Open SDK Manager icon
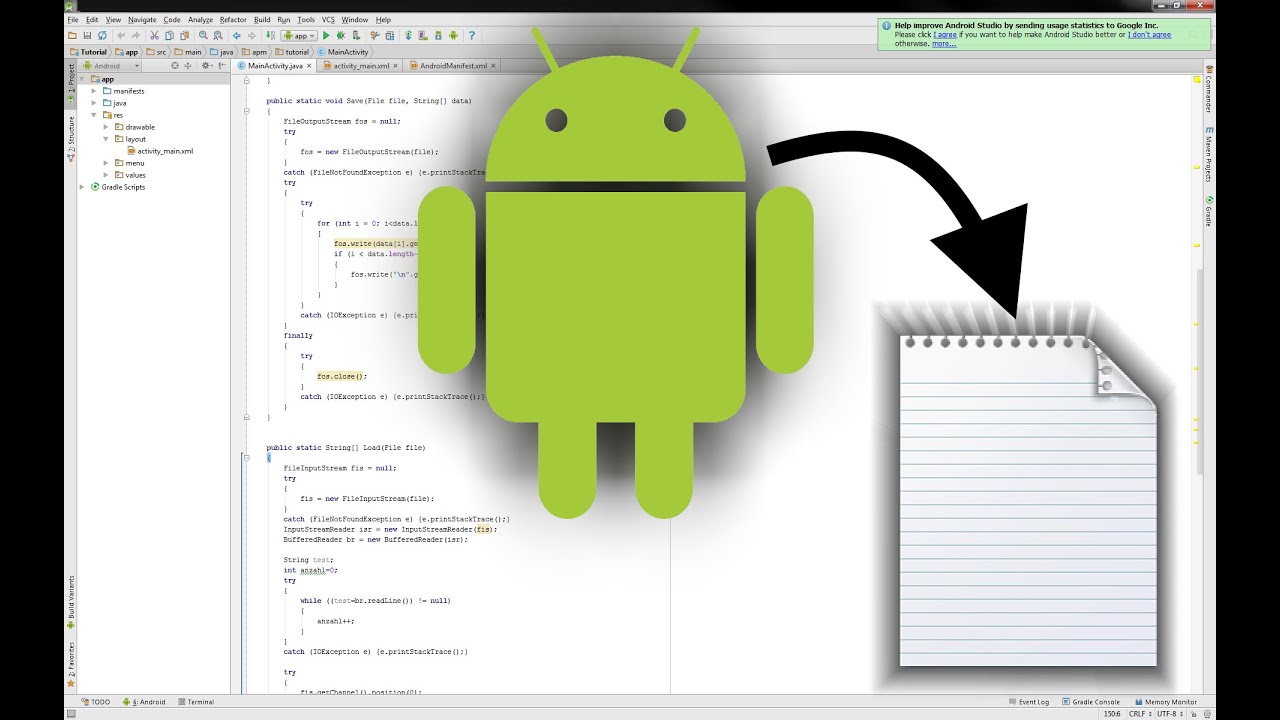Screen dimensions: 1280x720 [438, 35]
